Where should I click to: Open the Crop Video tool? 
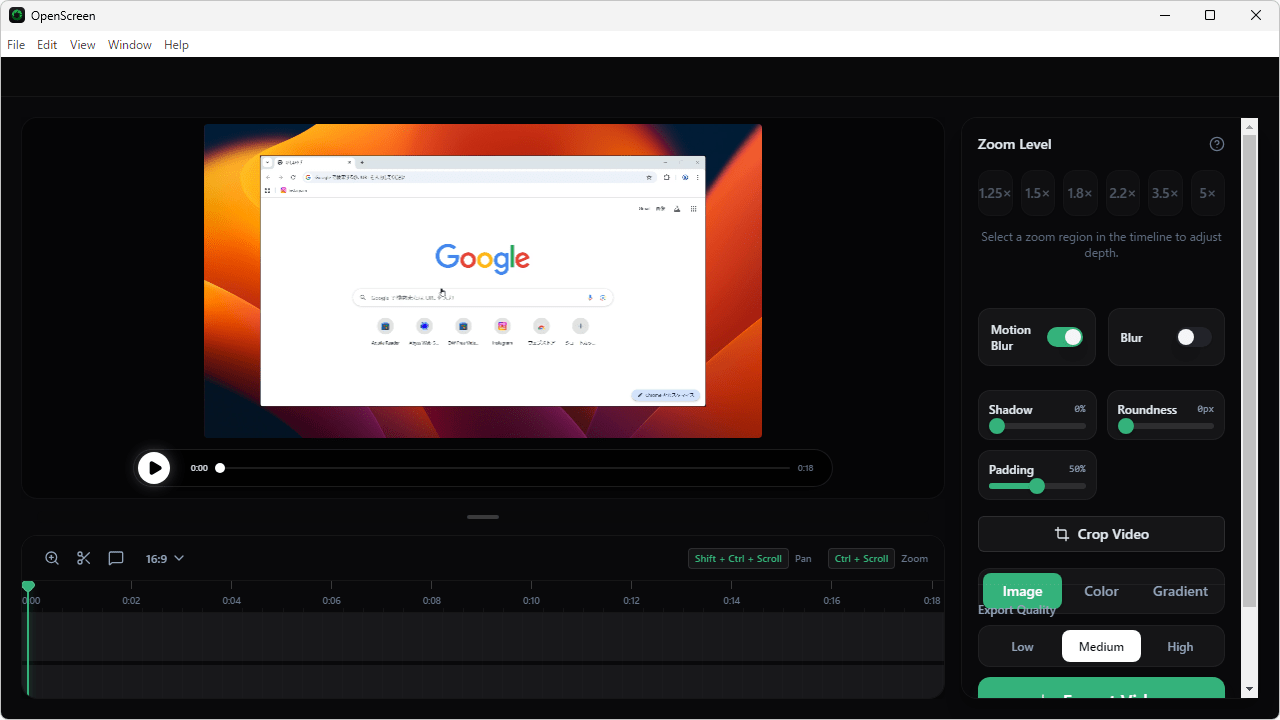[1100, 533]
